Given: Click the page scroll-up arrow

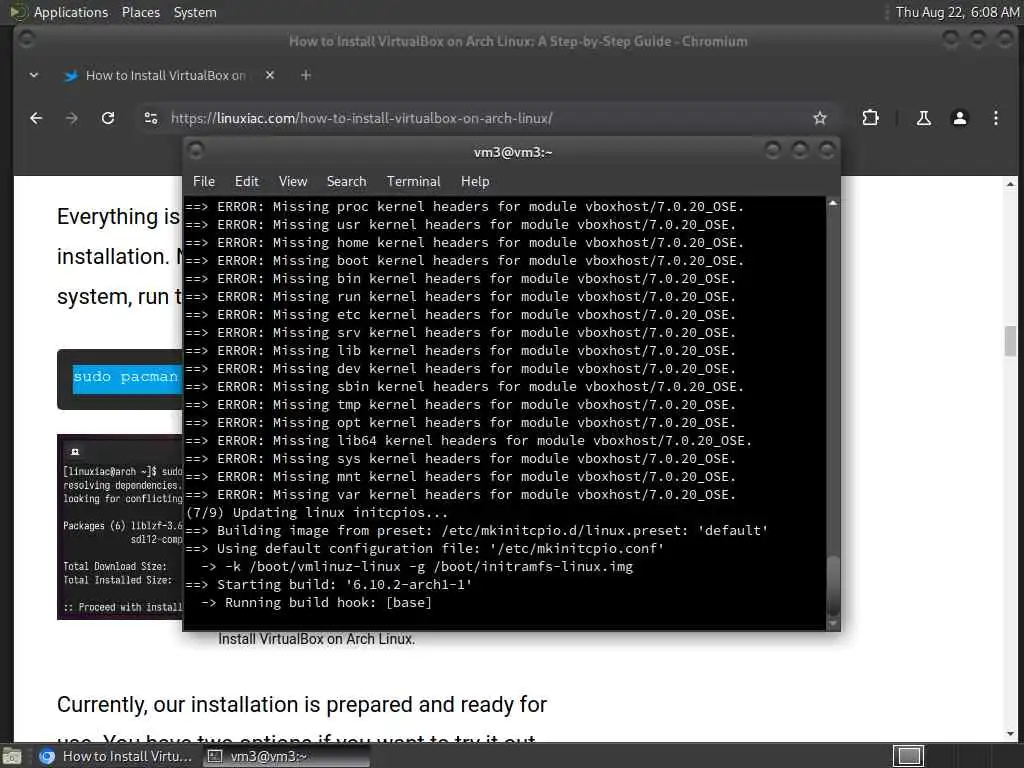Looking at the screenshot, I should (1010, 184).
